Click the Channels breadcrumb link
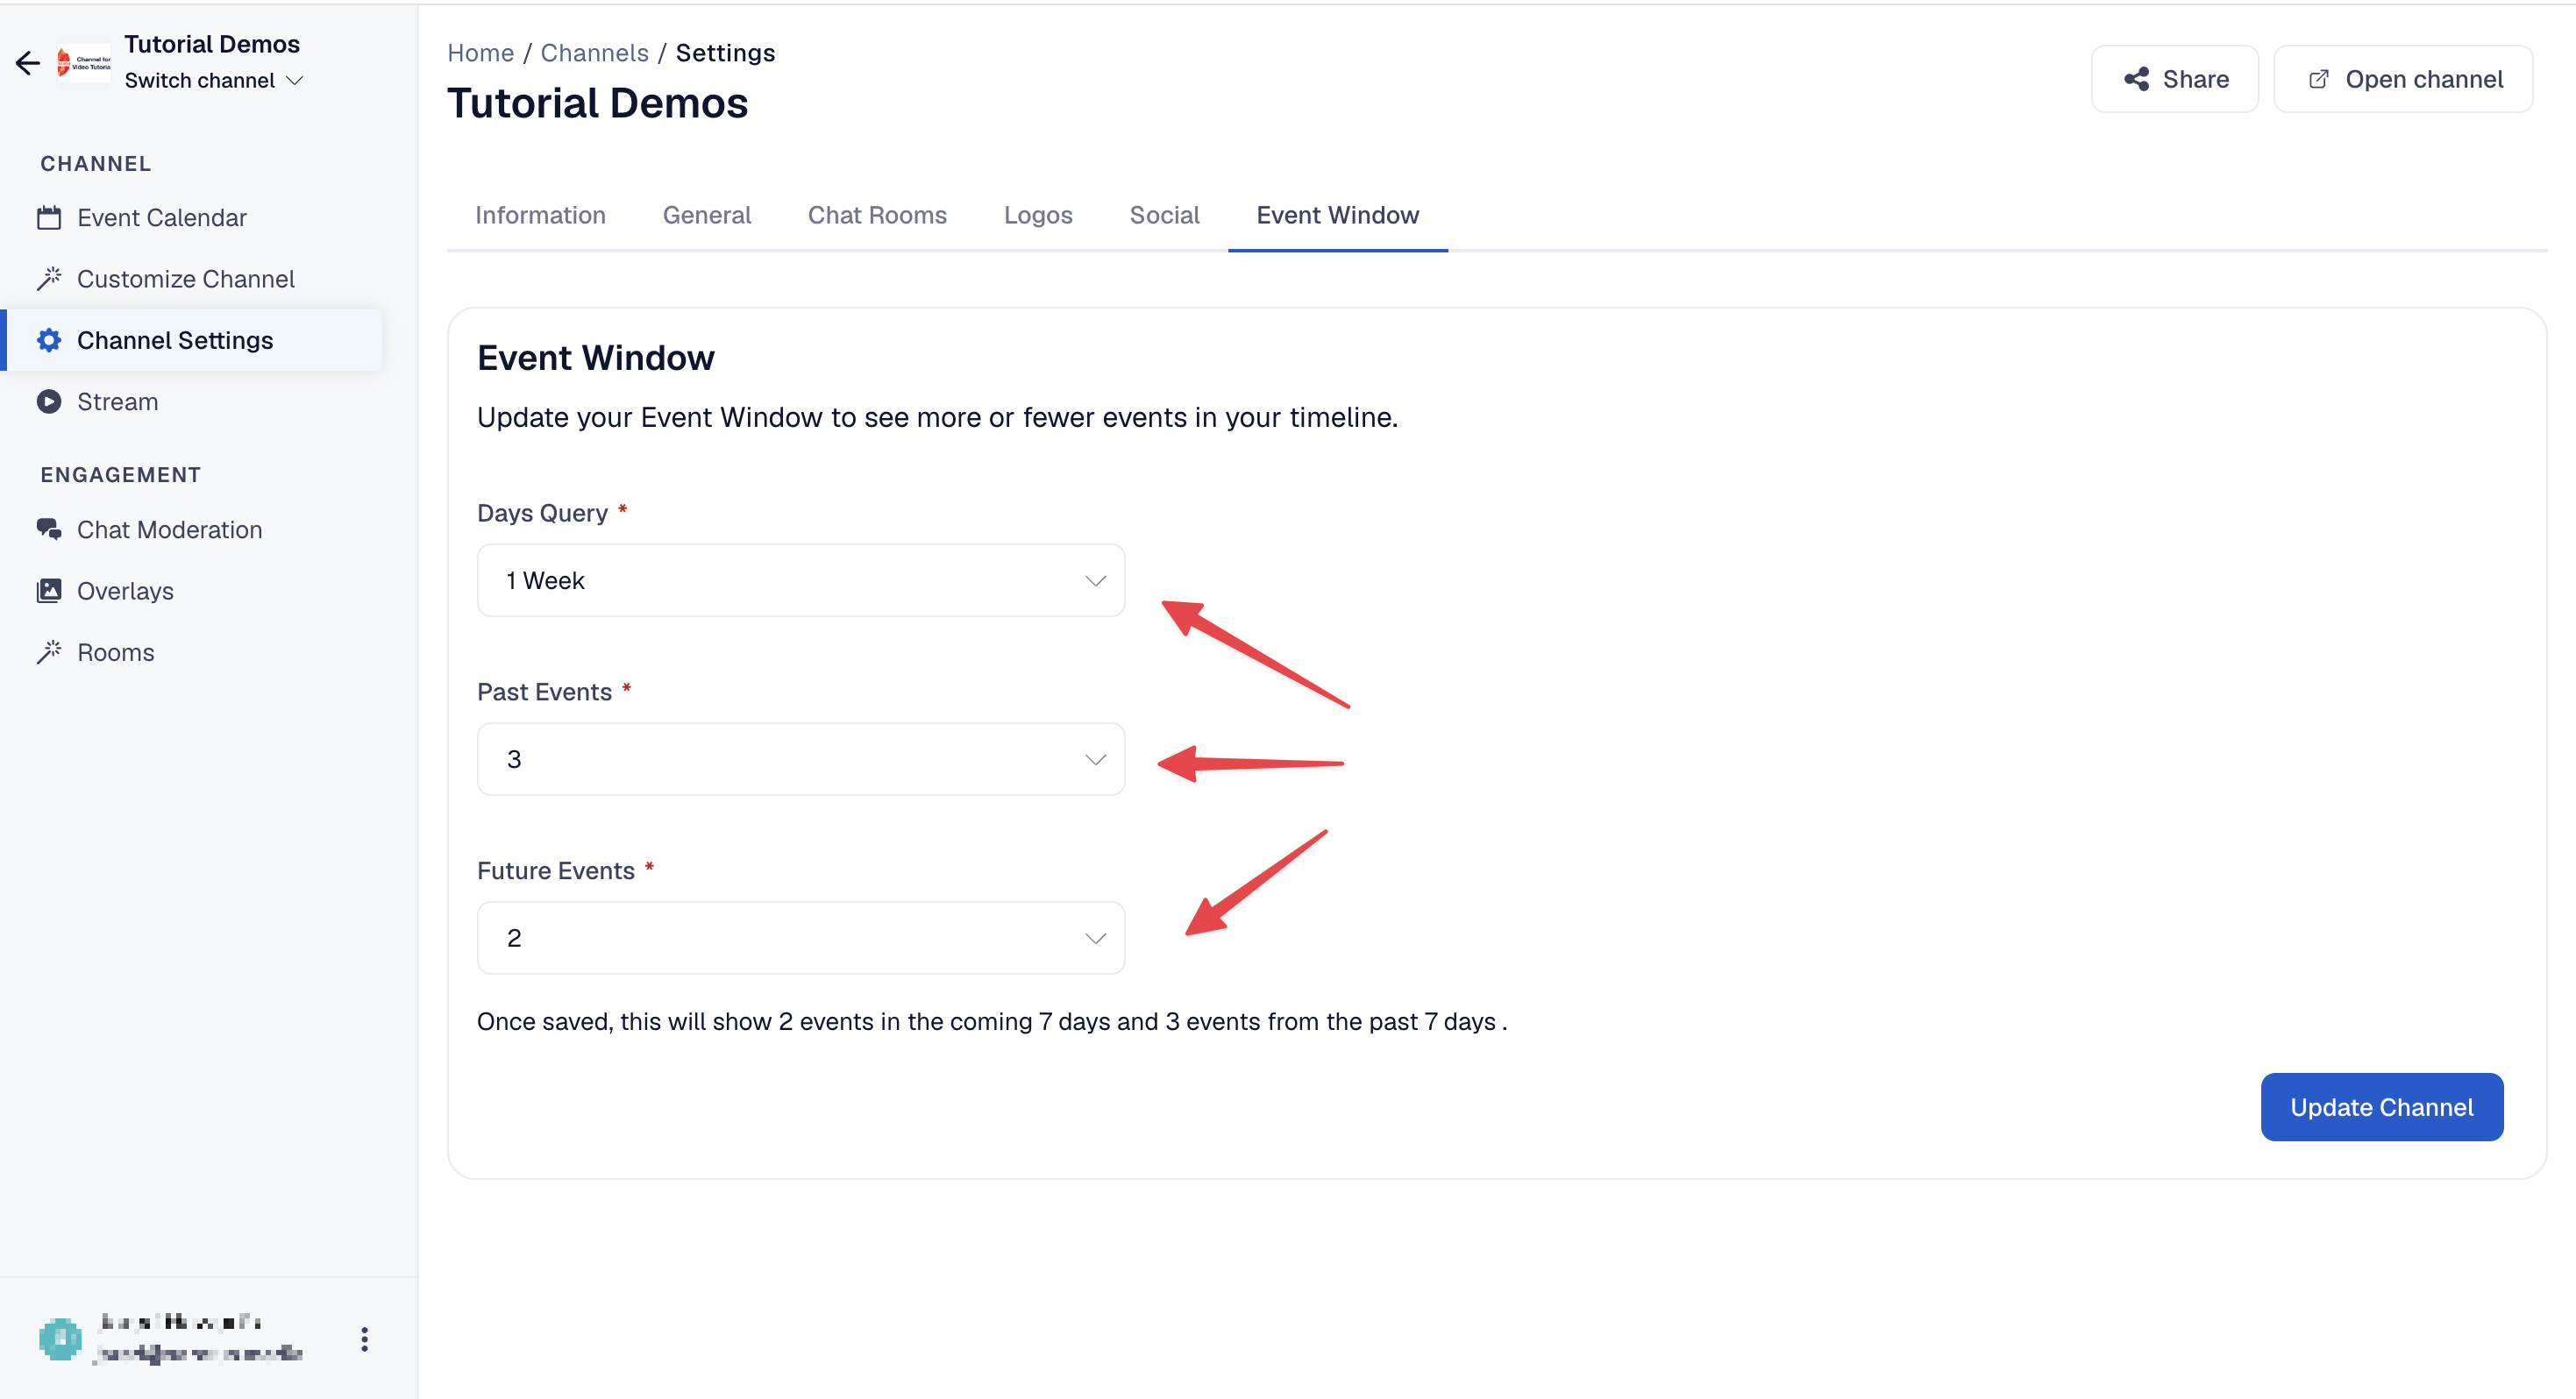 pos(595,53)
